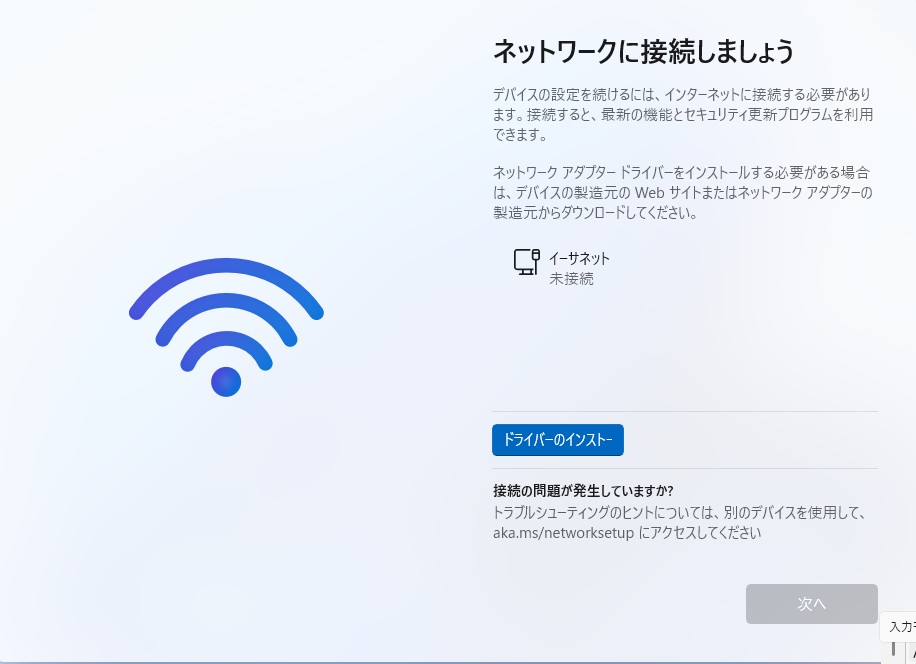
Task: Click the divider line above the driver button
Action: coord(685,411)
